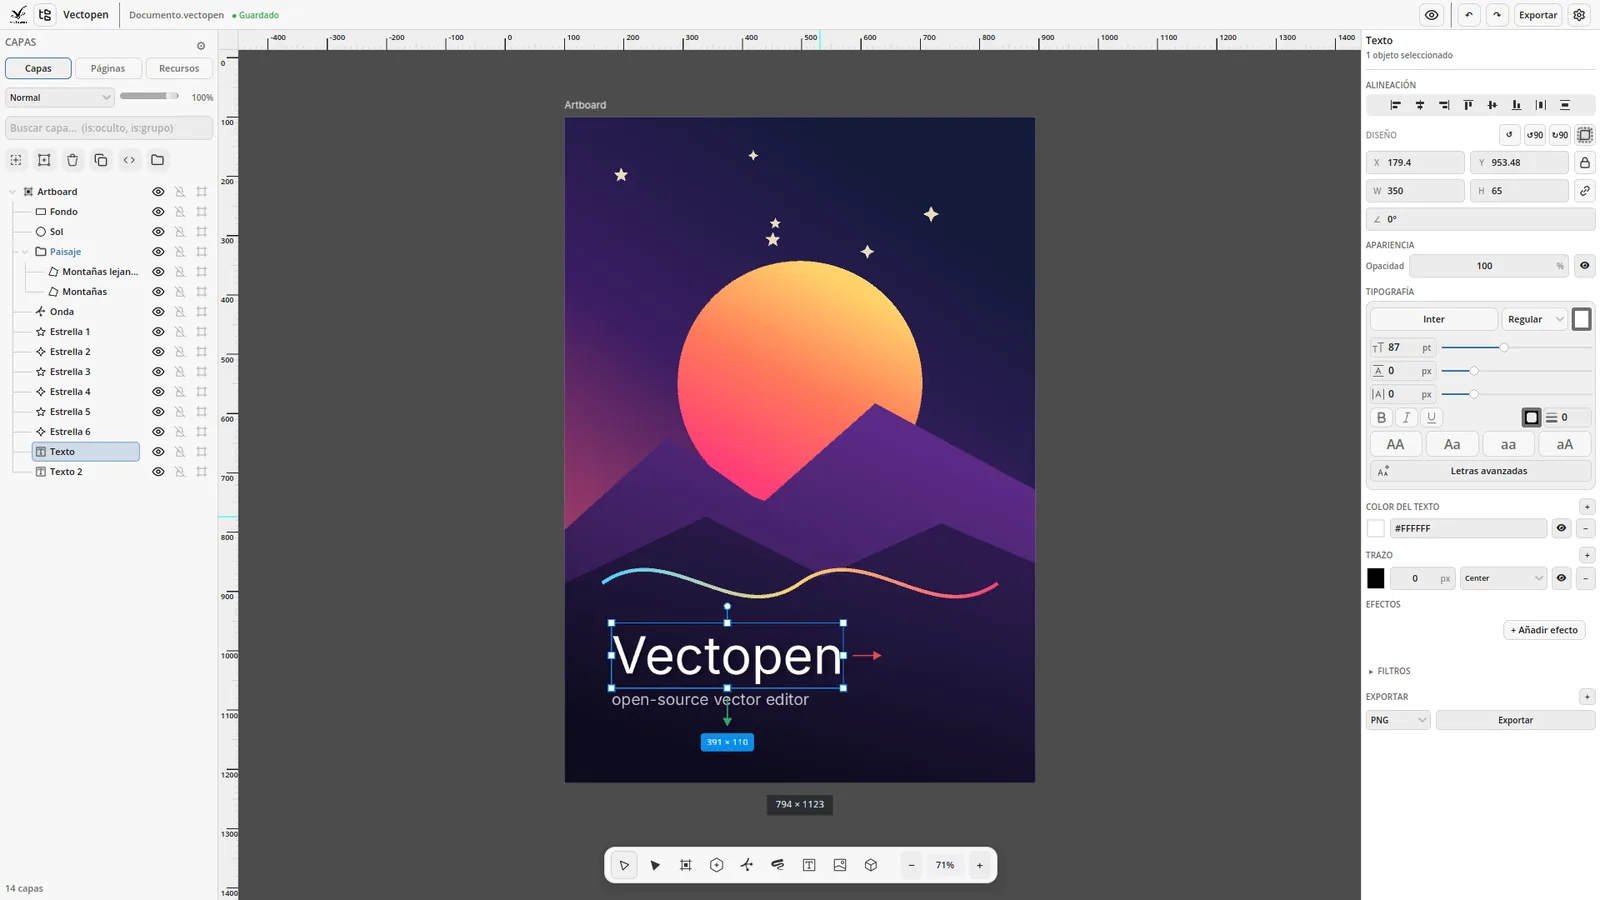Toggle position lock next to Y field

tap(1585, 163)
